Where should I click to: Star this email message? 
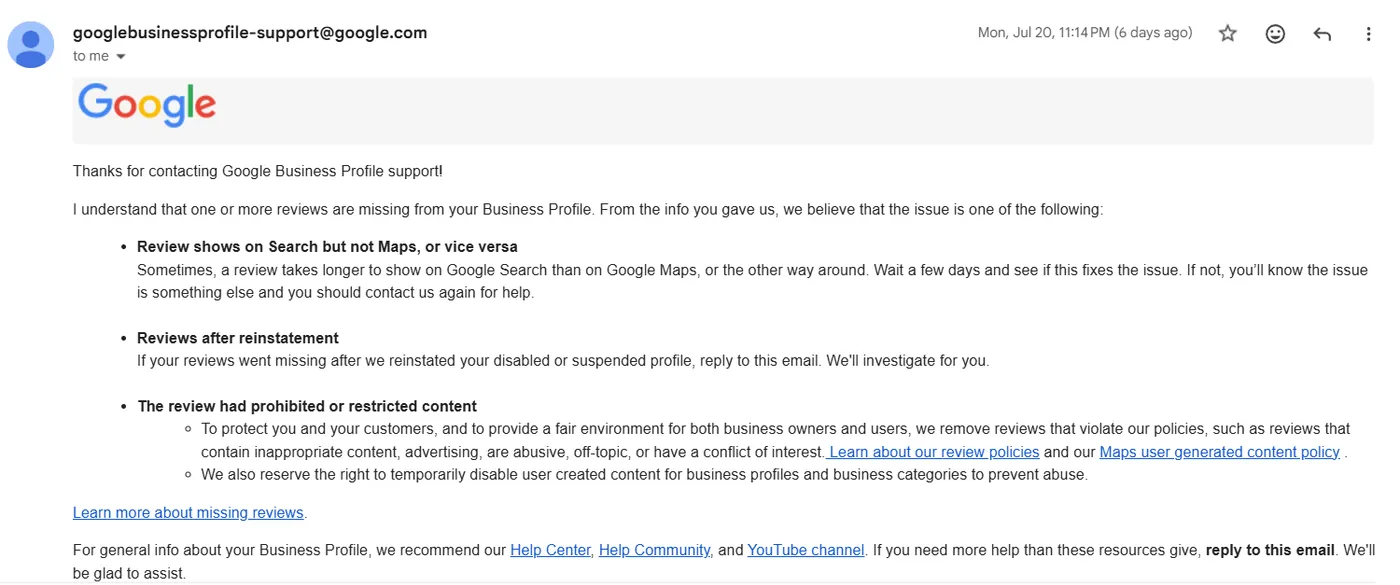point(1228,34)
